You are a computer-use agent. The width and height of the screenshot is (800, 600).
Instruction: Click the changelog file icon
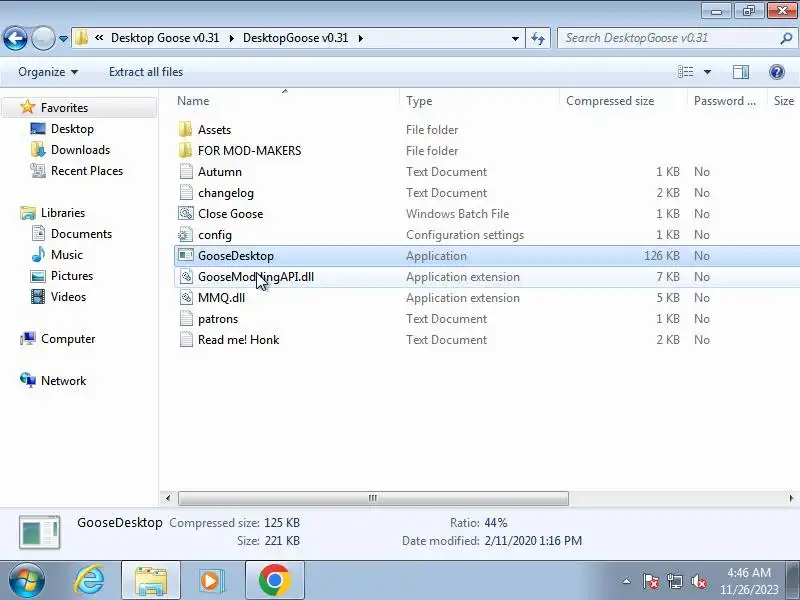point(186,192)
